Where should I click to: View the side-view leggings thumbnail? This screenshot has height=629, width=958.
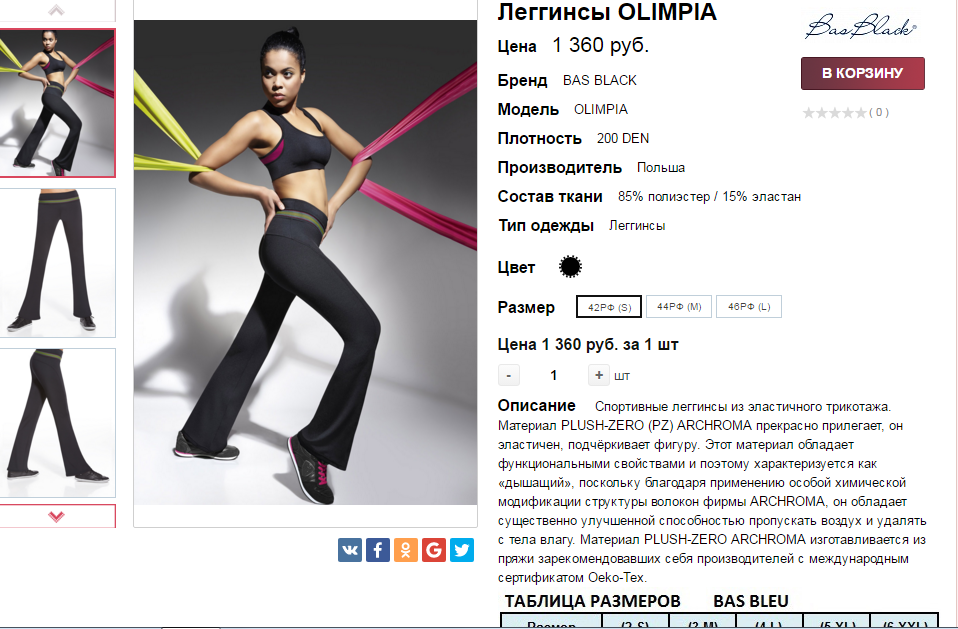(x=57, y=423)
